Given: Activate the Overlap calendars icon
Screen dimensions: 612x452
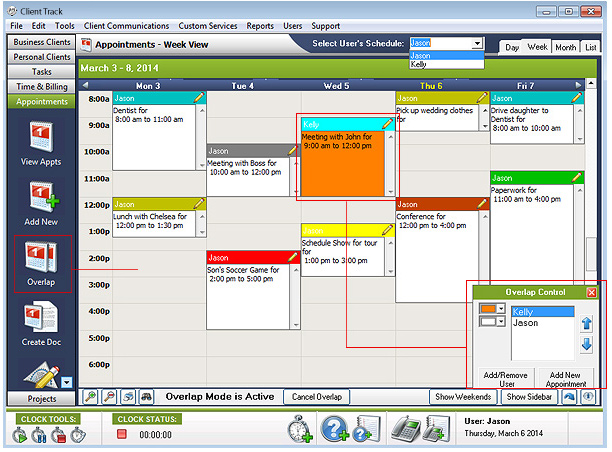Looking at the screenshot, I should (41, 257).
